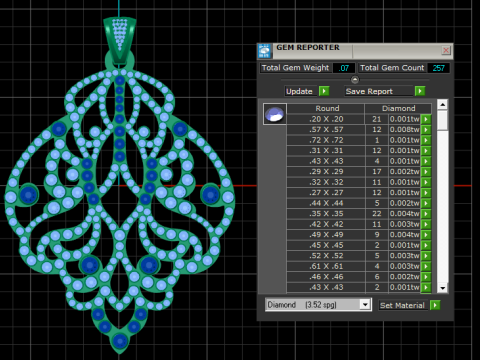Click scrollbar down arrow in gem list

coord(442,288)
